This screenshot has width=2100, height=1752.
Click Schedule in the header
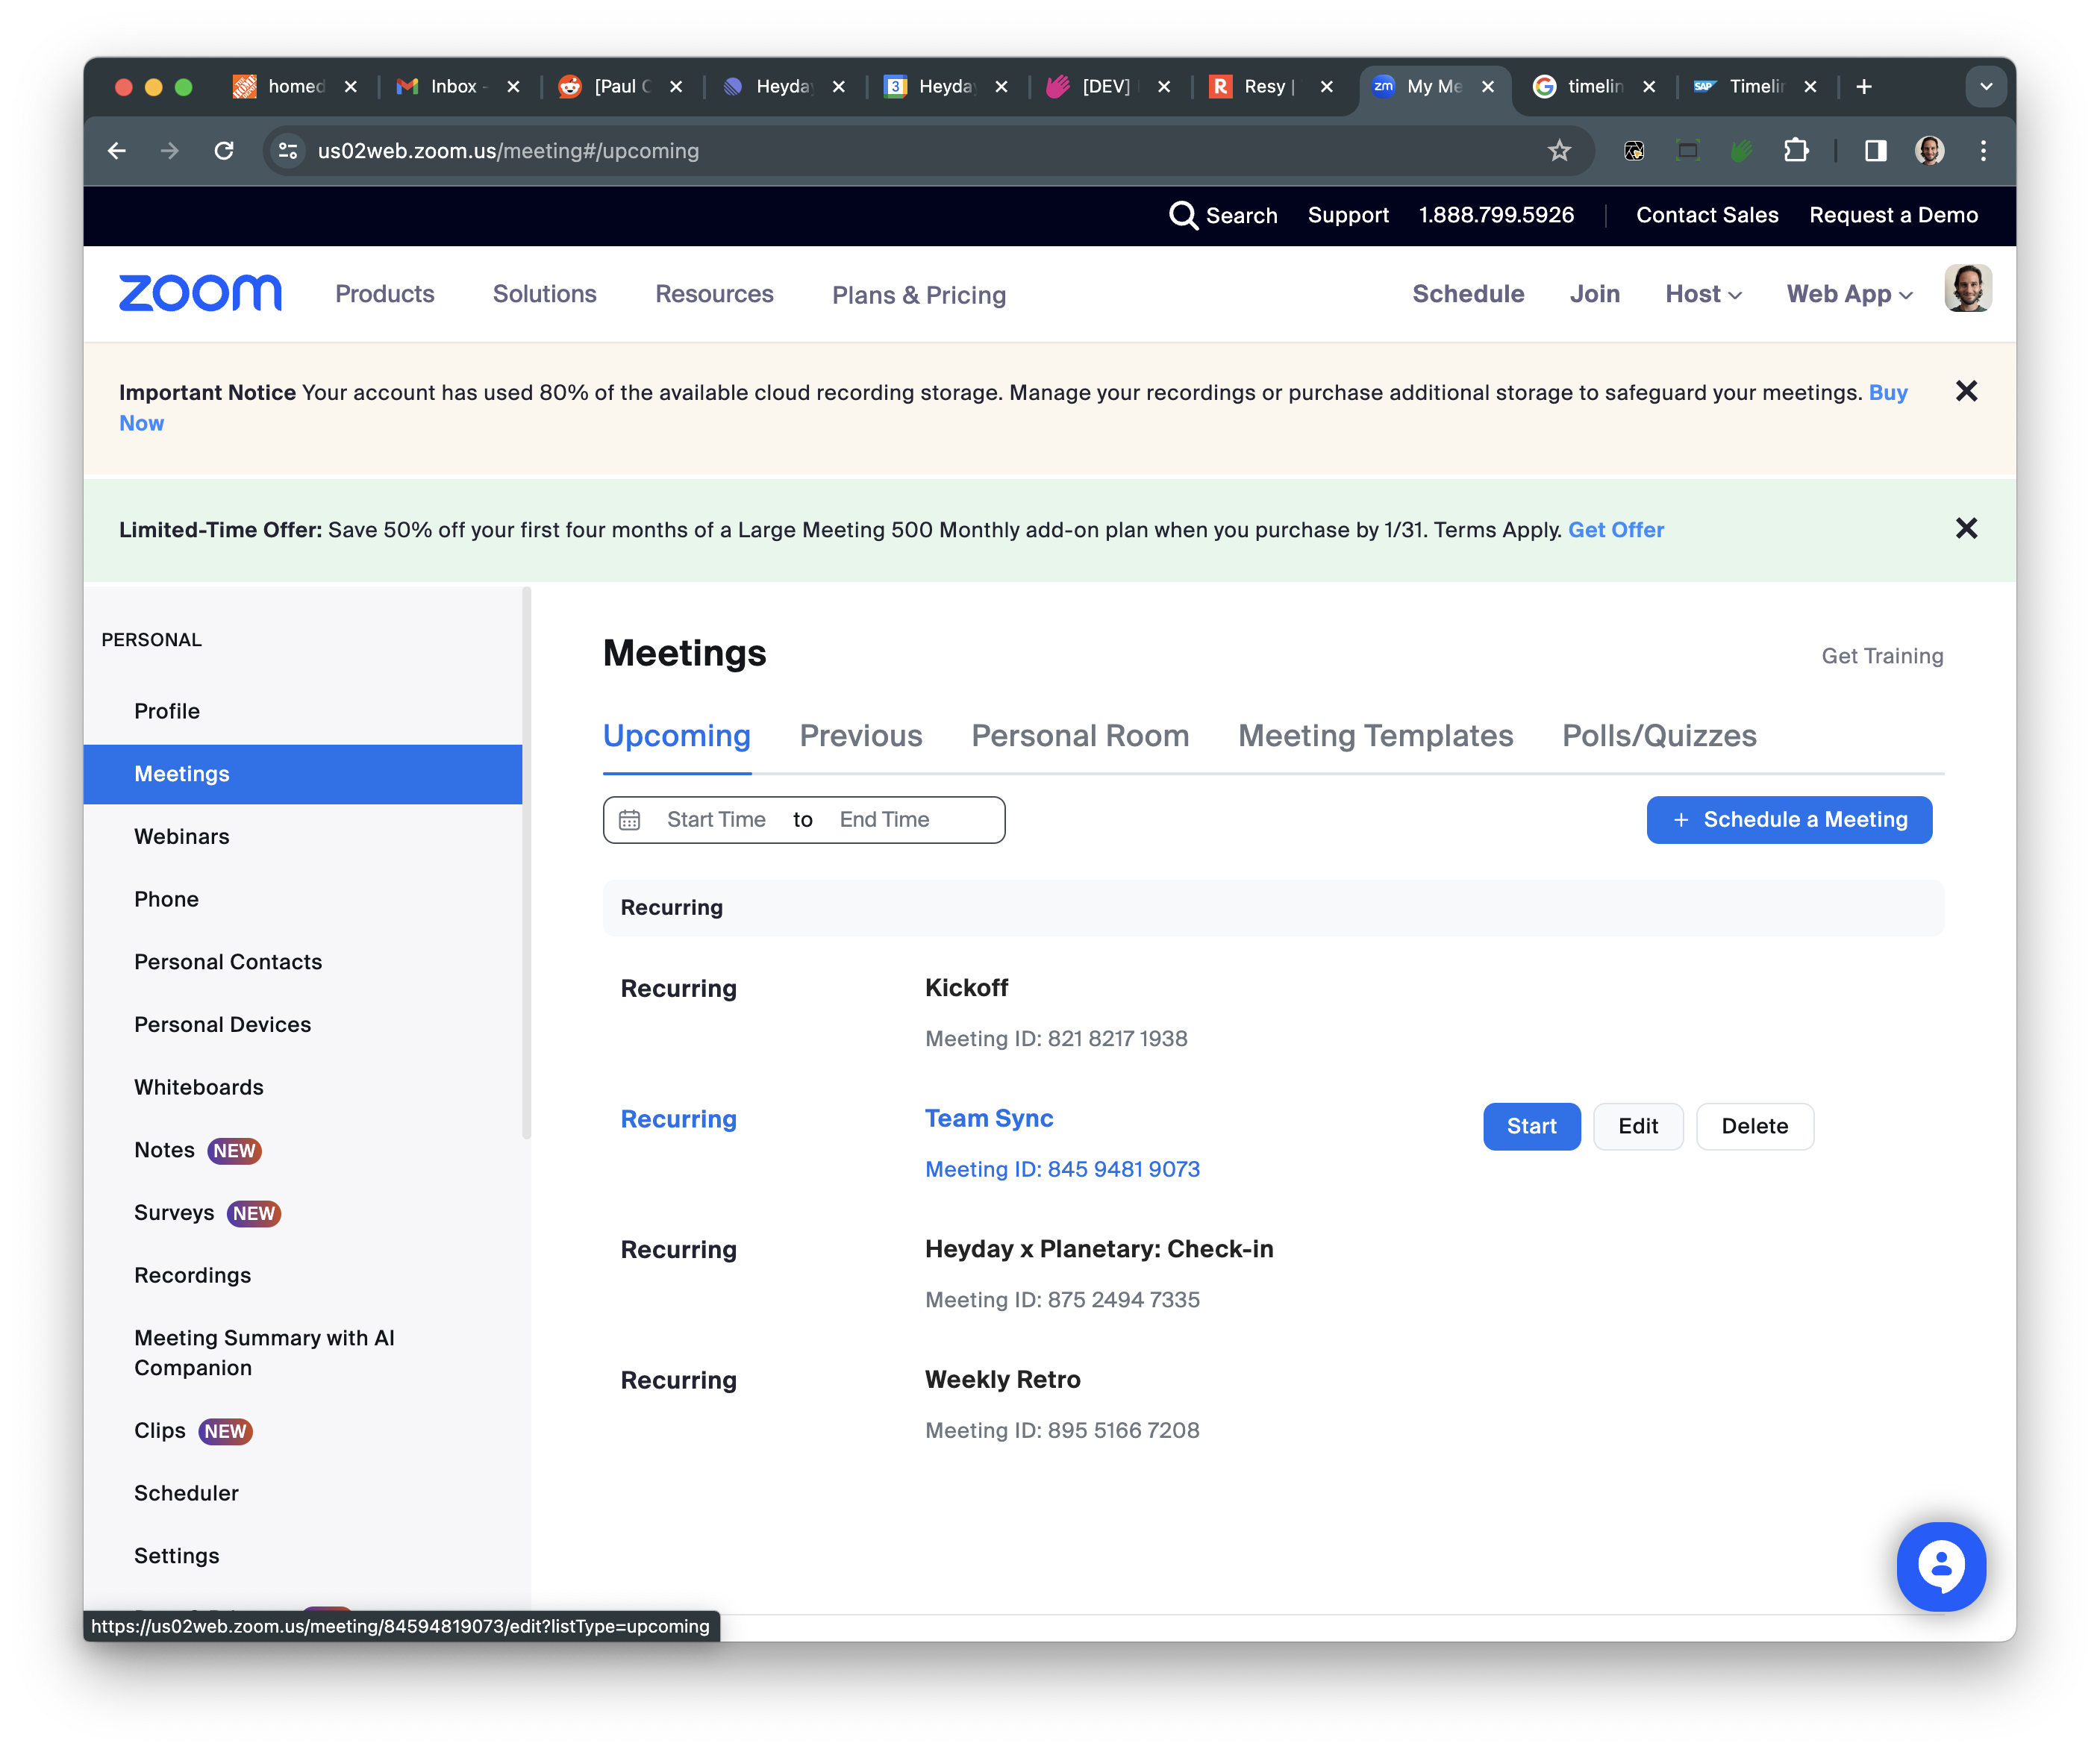1467,294
